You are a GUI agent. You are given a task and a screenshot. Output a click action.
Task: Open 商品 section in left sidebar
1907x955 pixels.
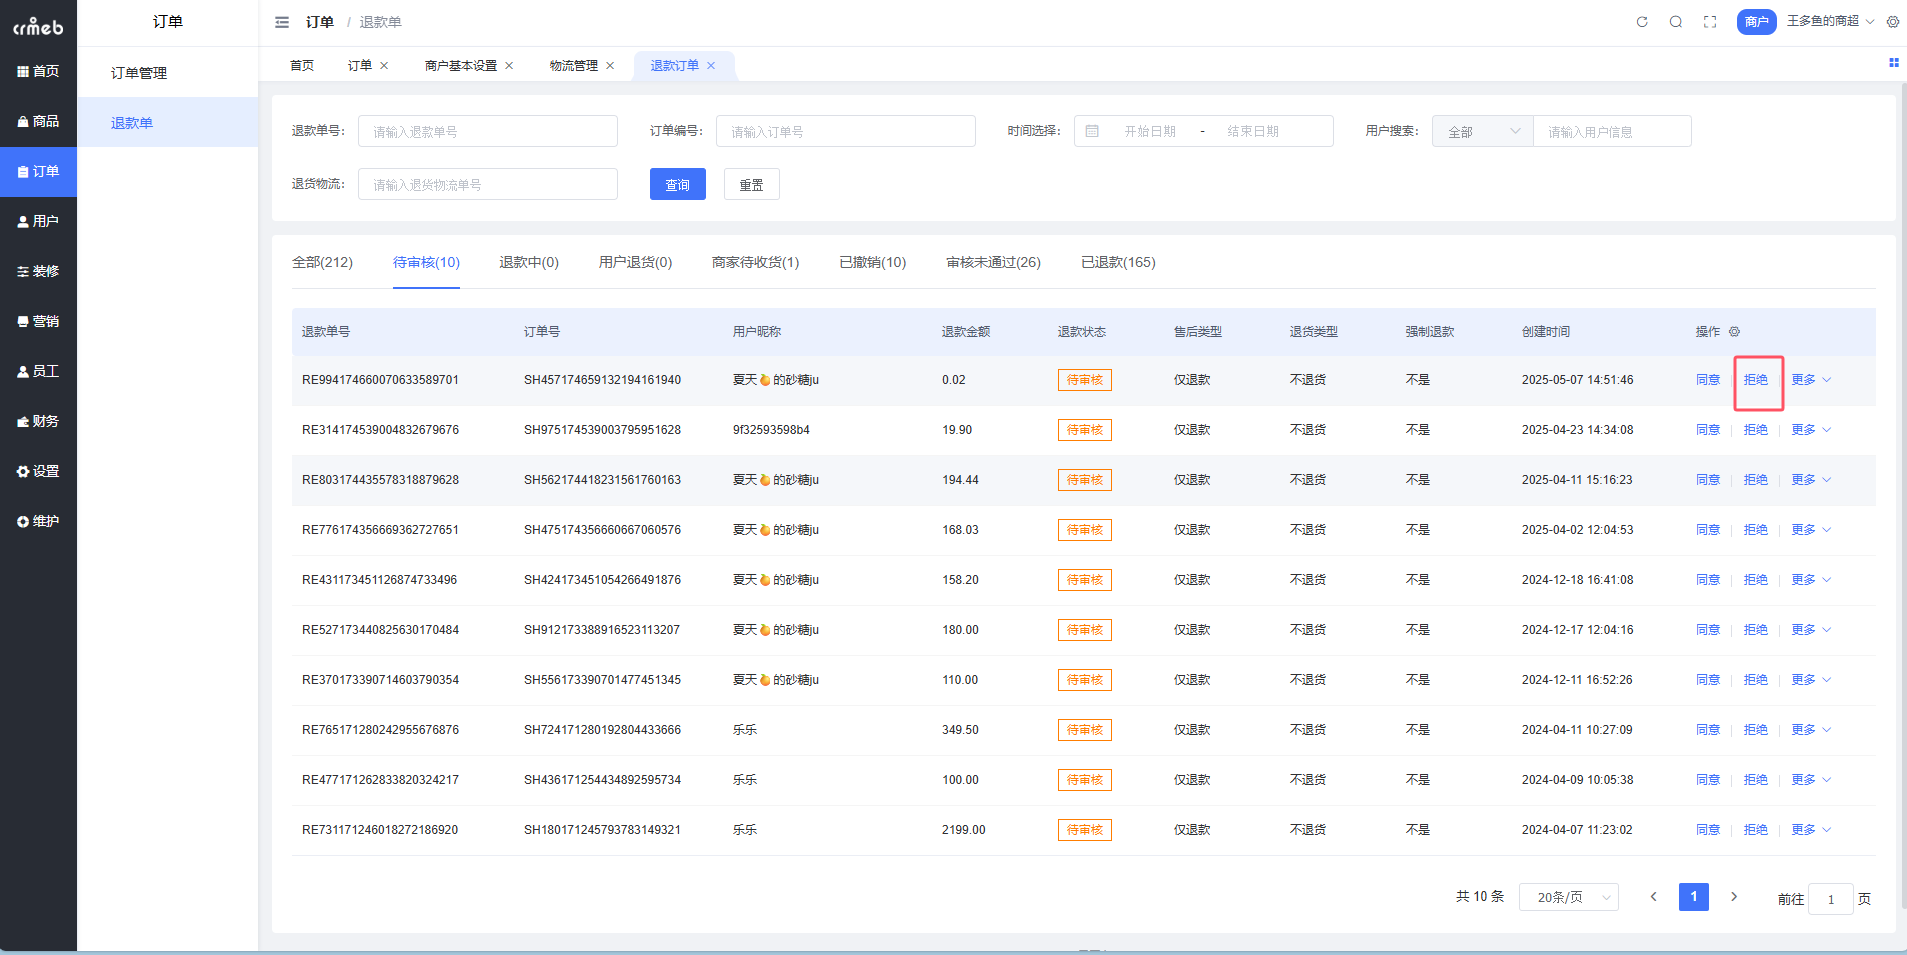point(38,121)
